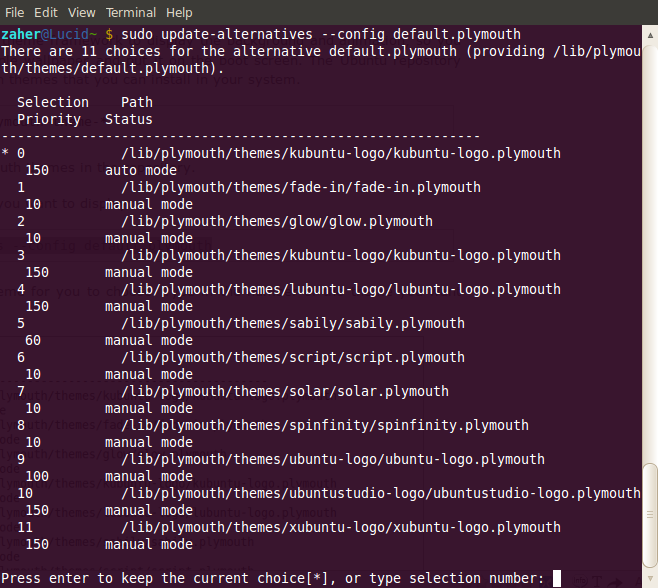The height and width of the screenshot is (588, 658).
Task: Click the spinfinity.plymouth path
Action: coord(325,425)
